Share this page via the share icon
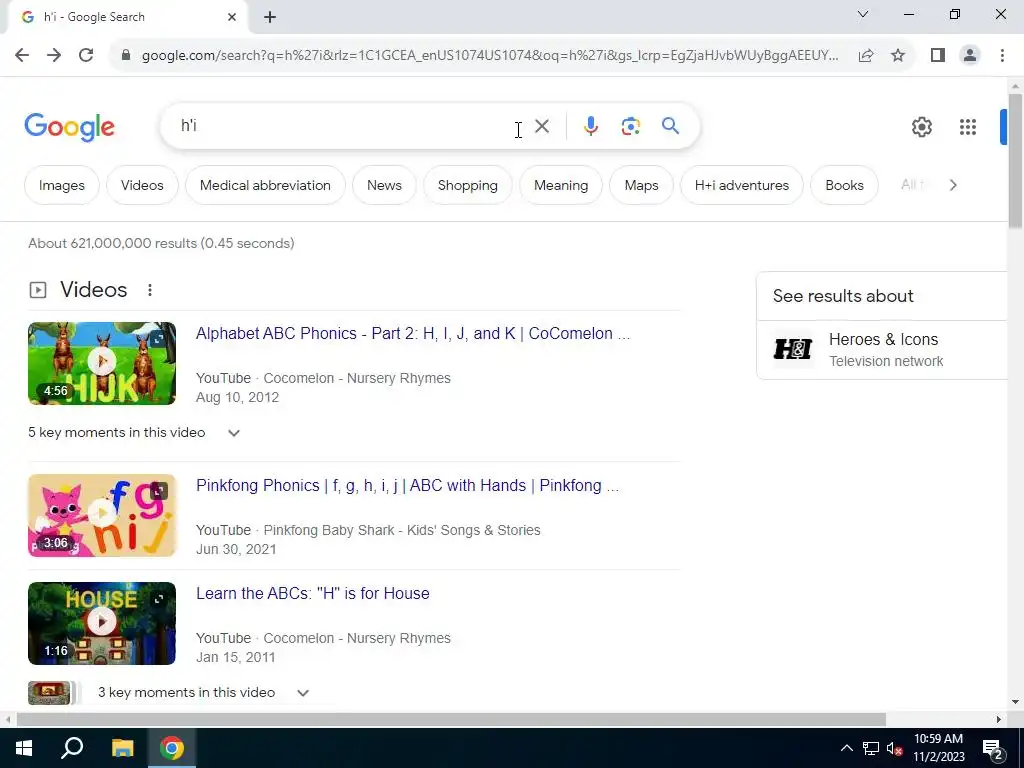1024x768 pixels. pyautogui.click(x=866, y=56)
